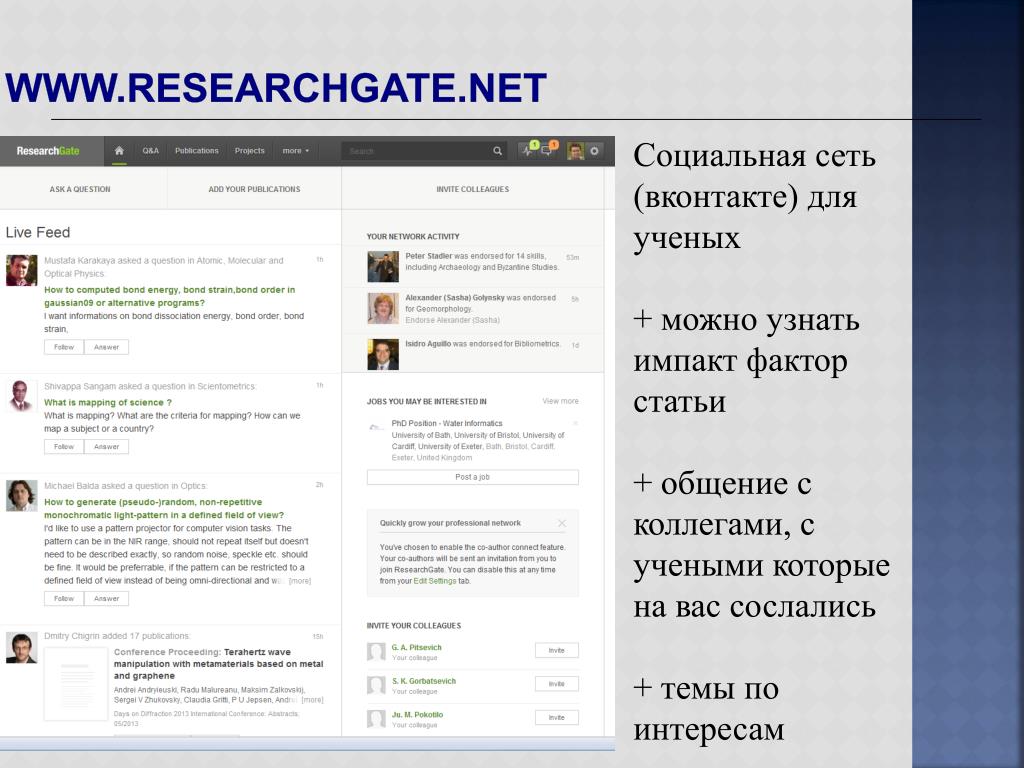
Task: Expand the more dropdown
Action: coord(295,151)
